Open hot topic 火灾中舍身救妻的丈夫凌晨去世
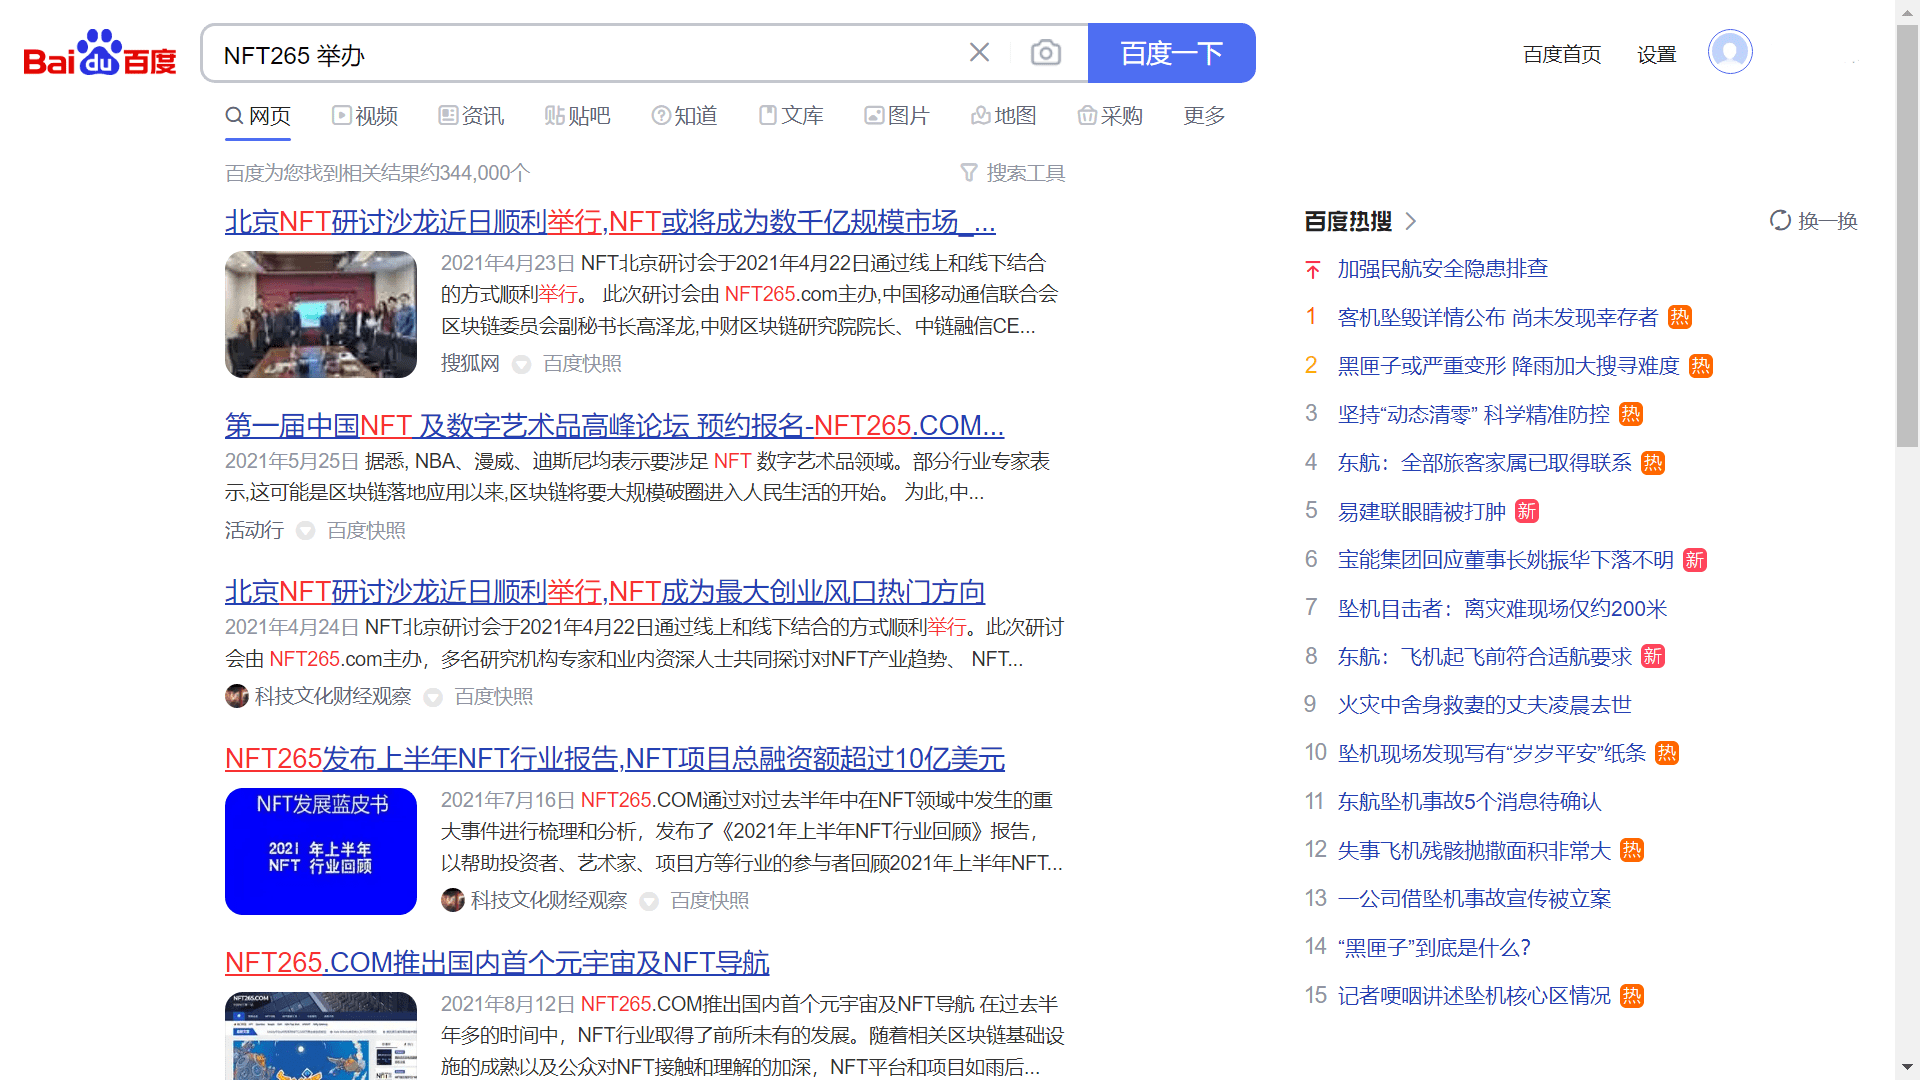 [1485, 704]
